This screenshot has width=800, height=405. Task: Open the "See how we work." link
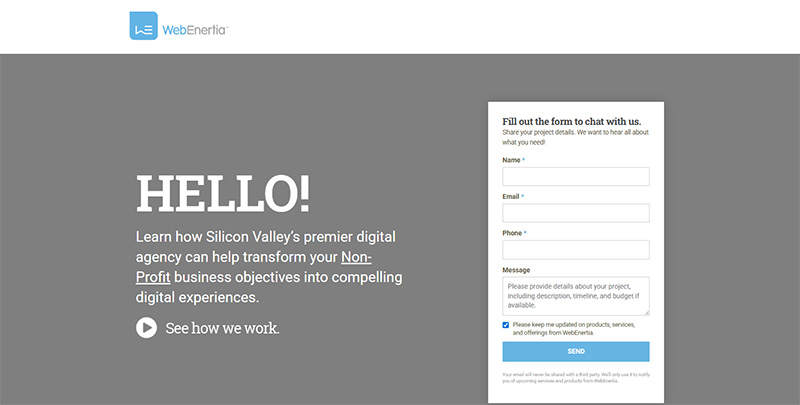pyautogui.click(x=222, y=327)
